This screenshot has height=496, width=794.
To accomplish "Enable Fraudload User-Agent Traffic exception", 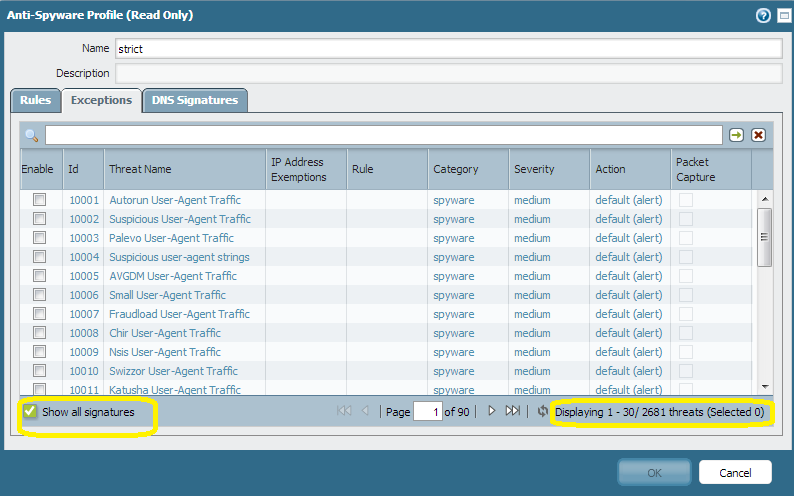I will click(39, 313).
